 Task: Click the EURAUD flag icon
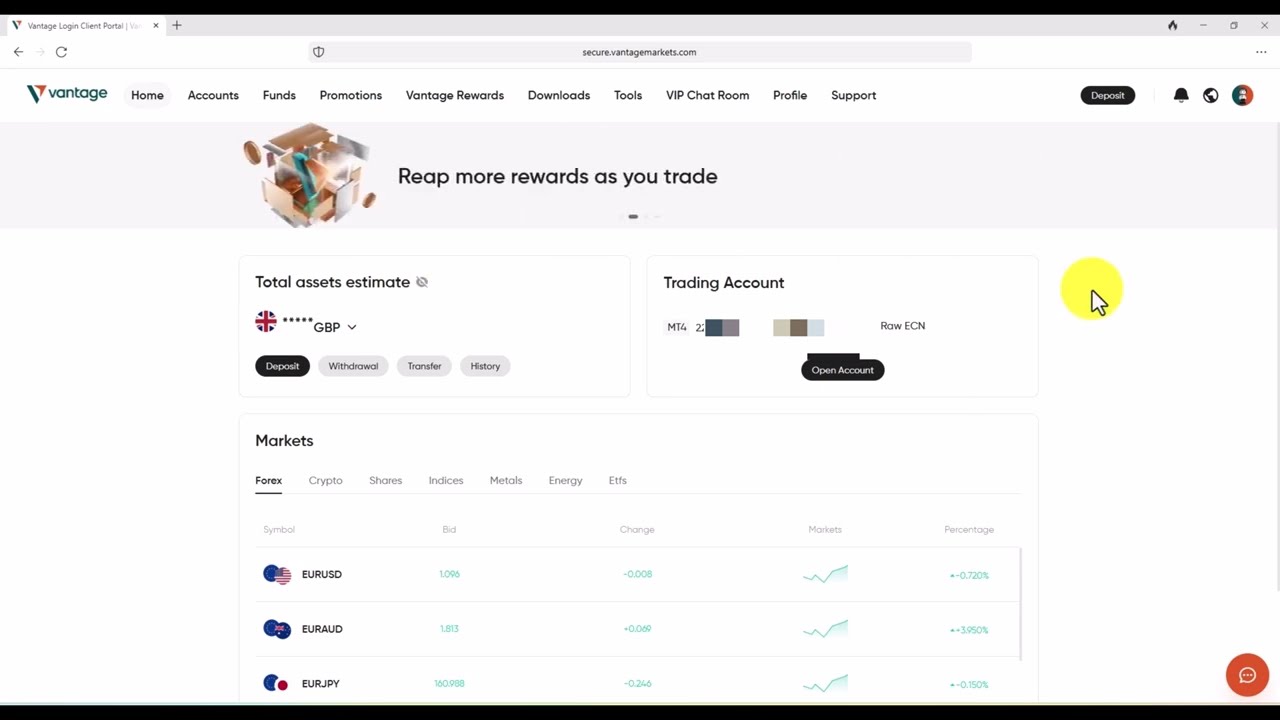[277, 629]
